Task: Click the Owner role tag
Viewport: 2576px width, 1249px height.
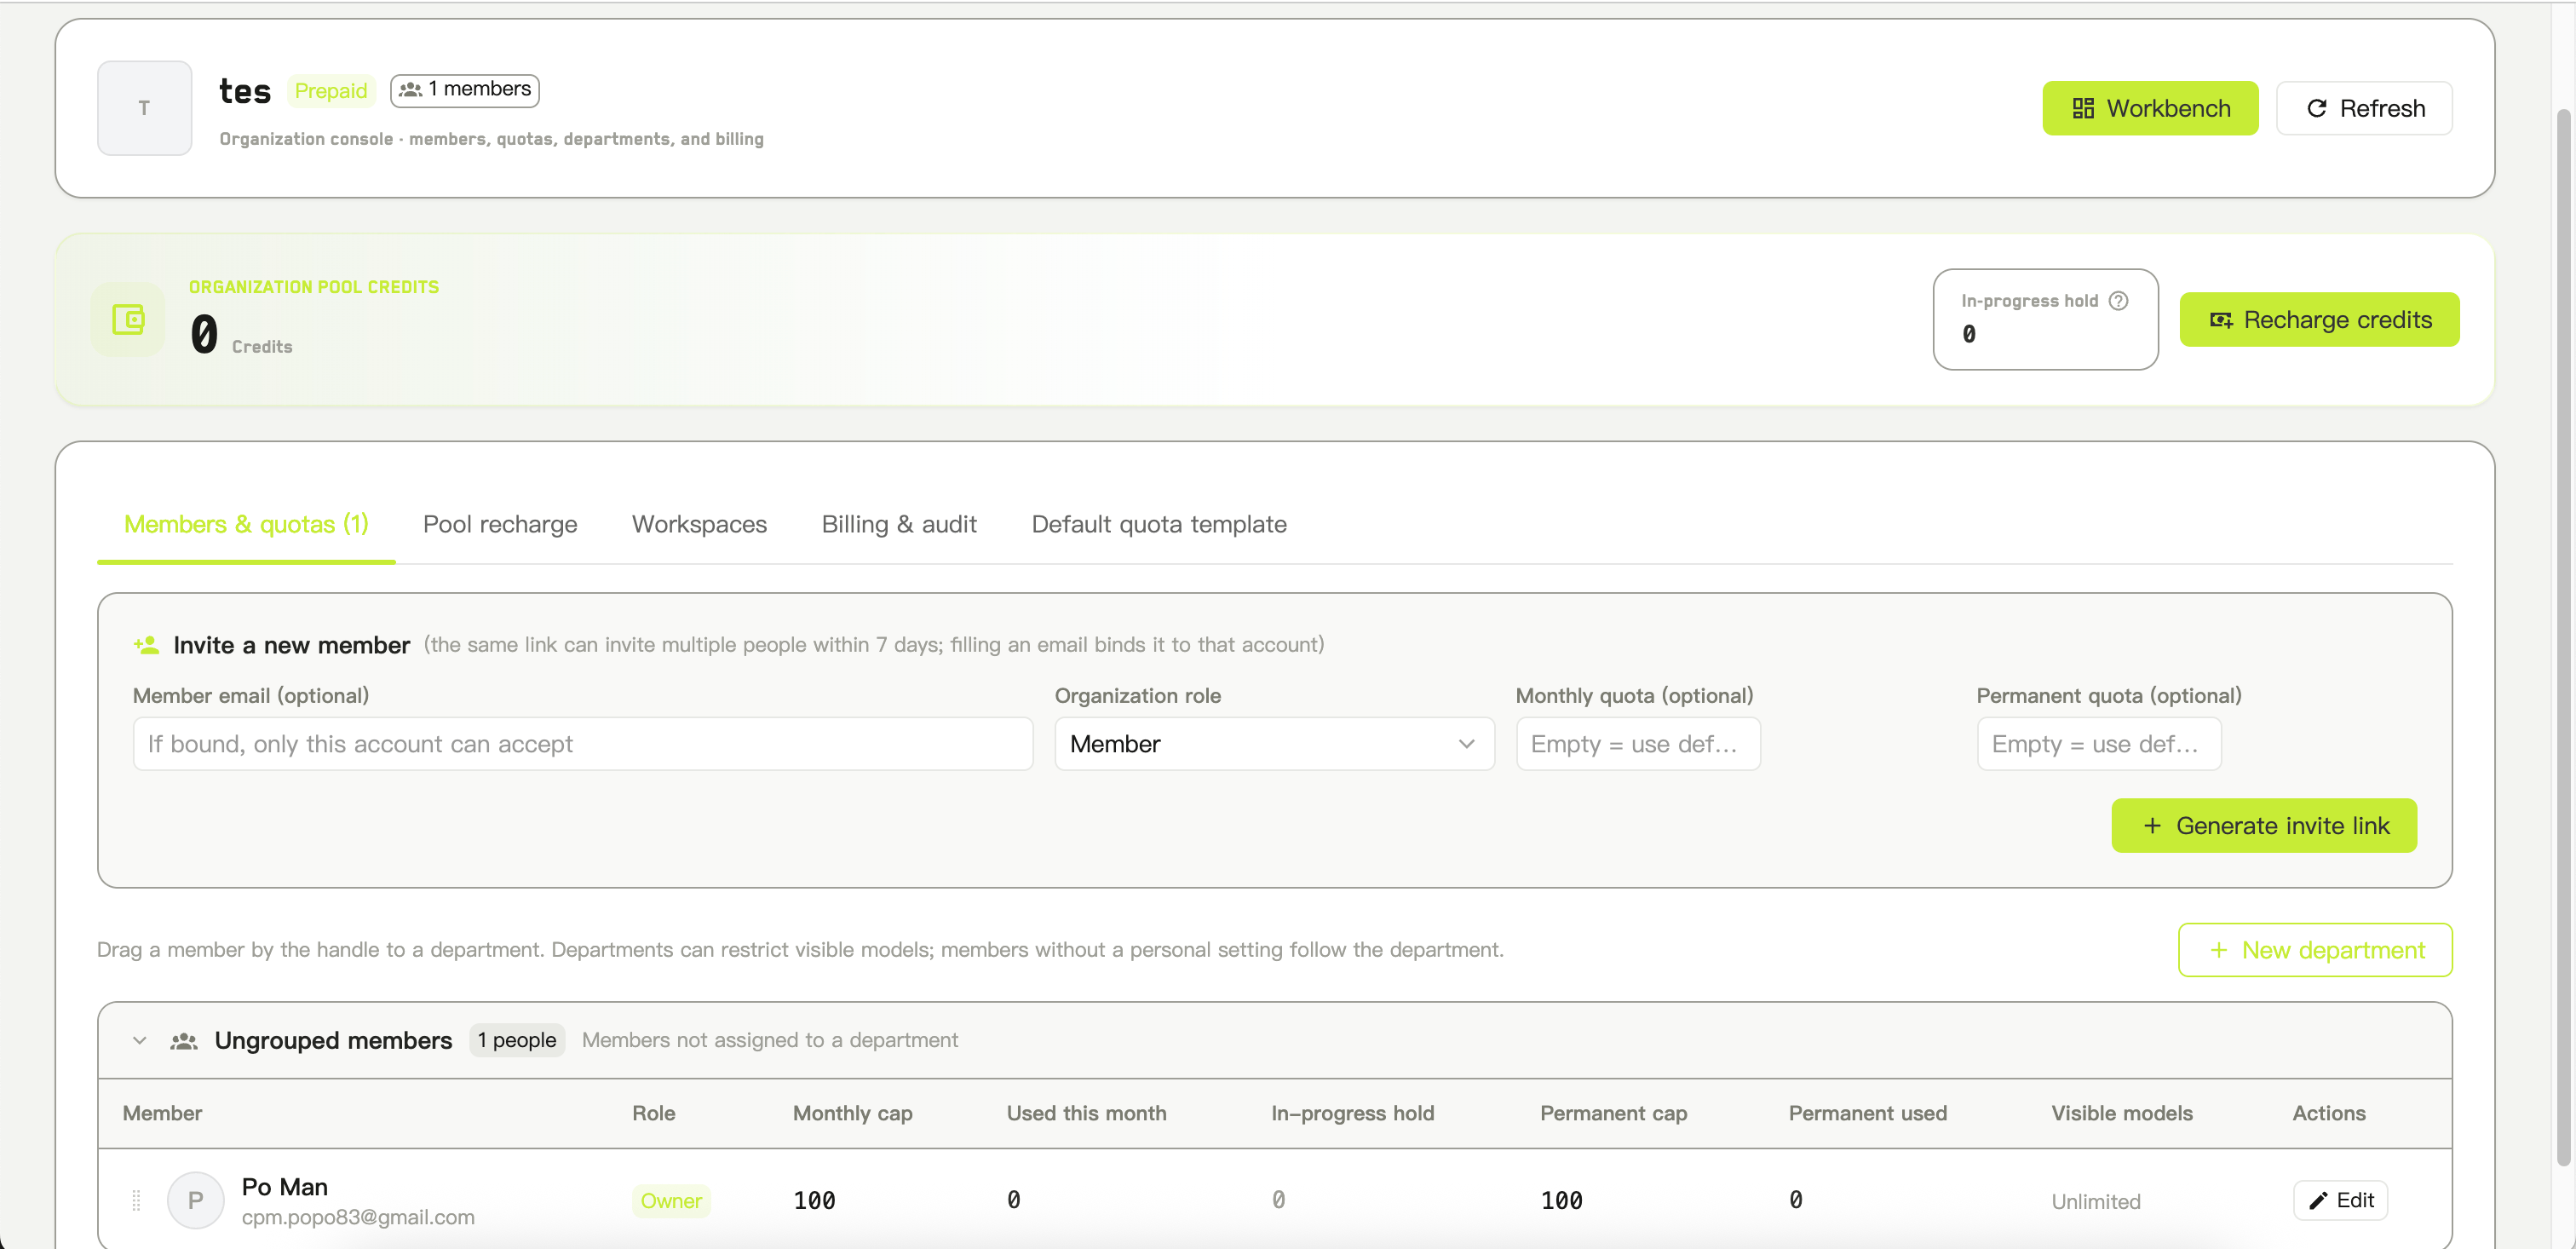Action: click(670, 1201)
